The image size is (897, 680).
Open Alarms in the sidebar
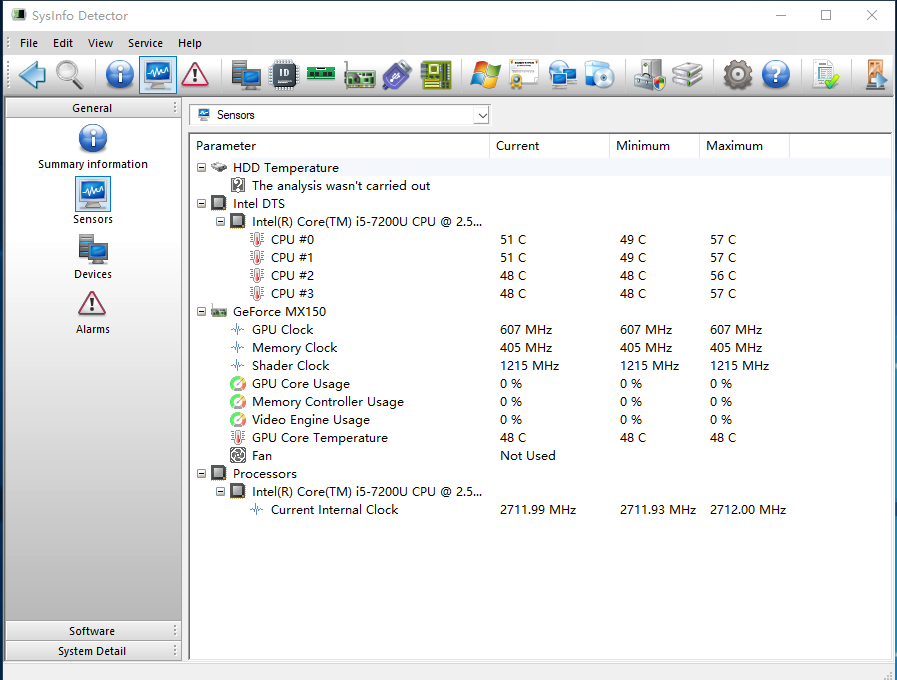[93, 312]
